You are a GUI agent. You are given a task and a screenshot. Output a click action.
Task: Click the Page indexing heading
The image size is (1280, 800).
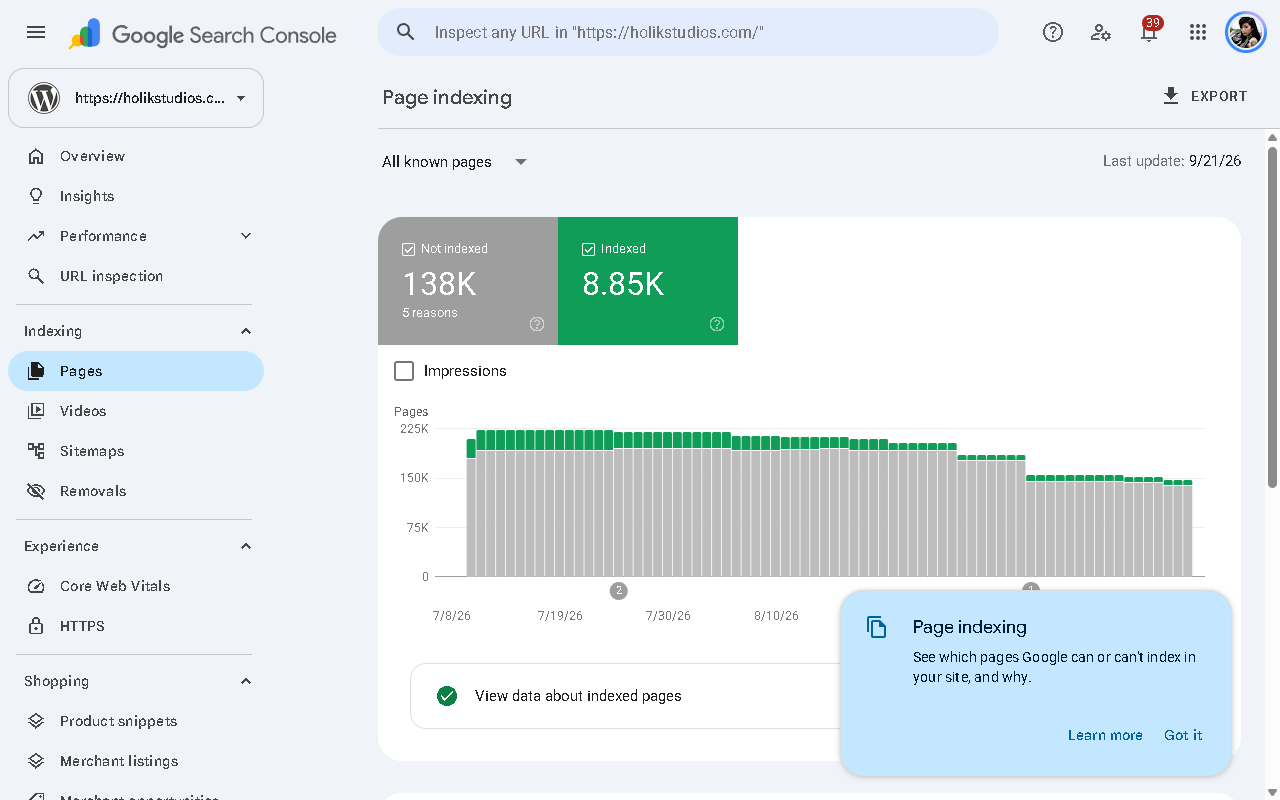447,97
